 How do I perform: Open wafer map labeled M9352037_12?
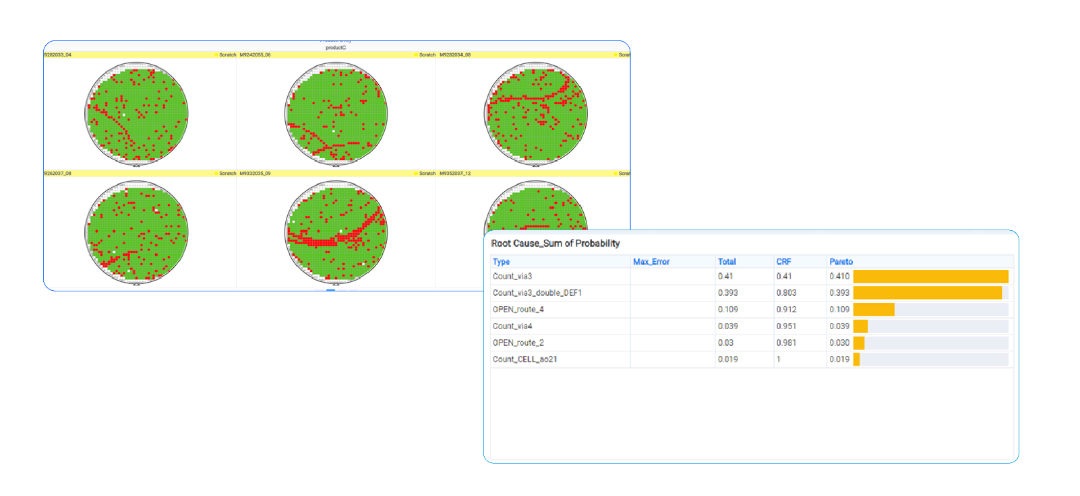pos(536,207)
